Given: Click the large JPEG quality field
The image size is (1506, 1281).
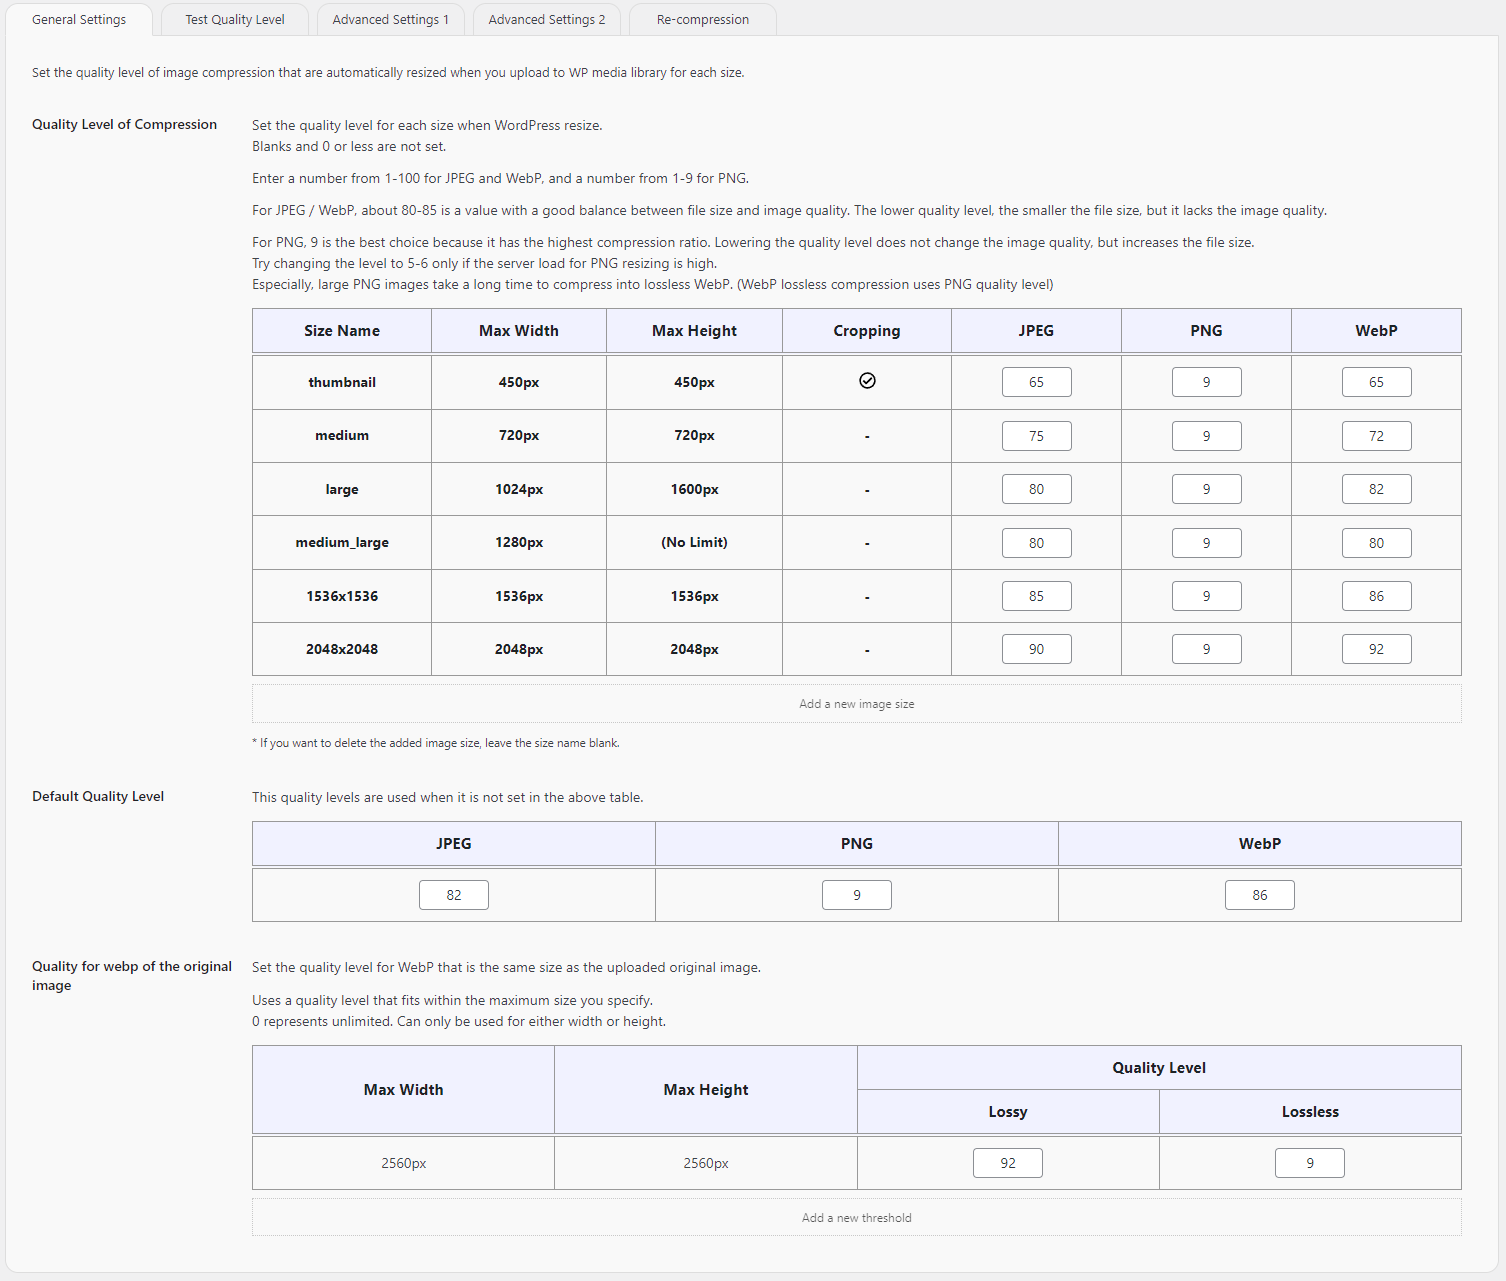Looking at the screenshot, I should (x=1036, y=489).
